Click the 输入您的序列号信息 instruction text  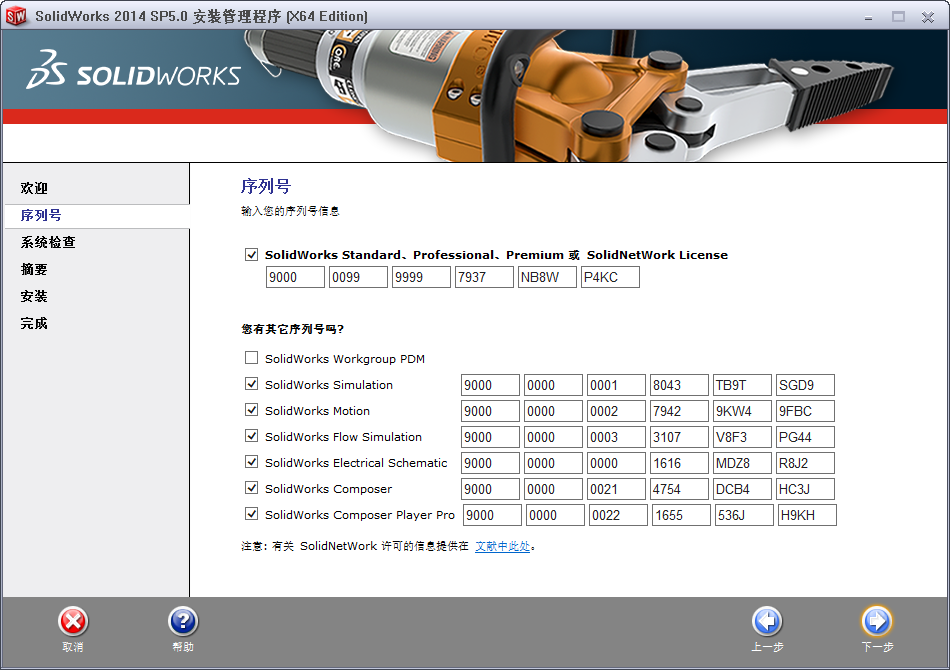click(290, 211)
